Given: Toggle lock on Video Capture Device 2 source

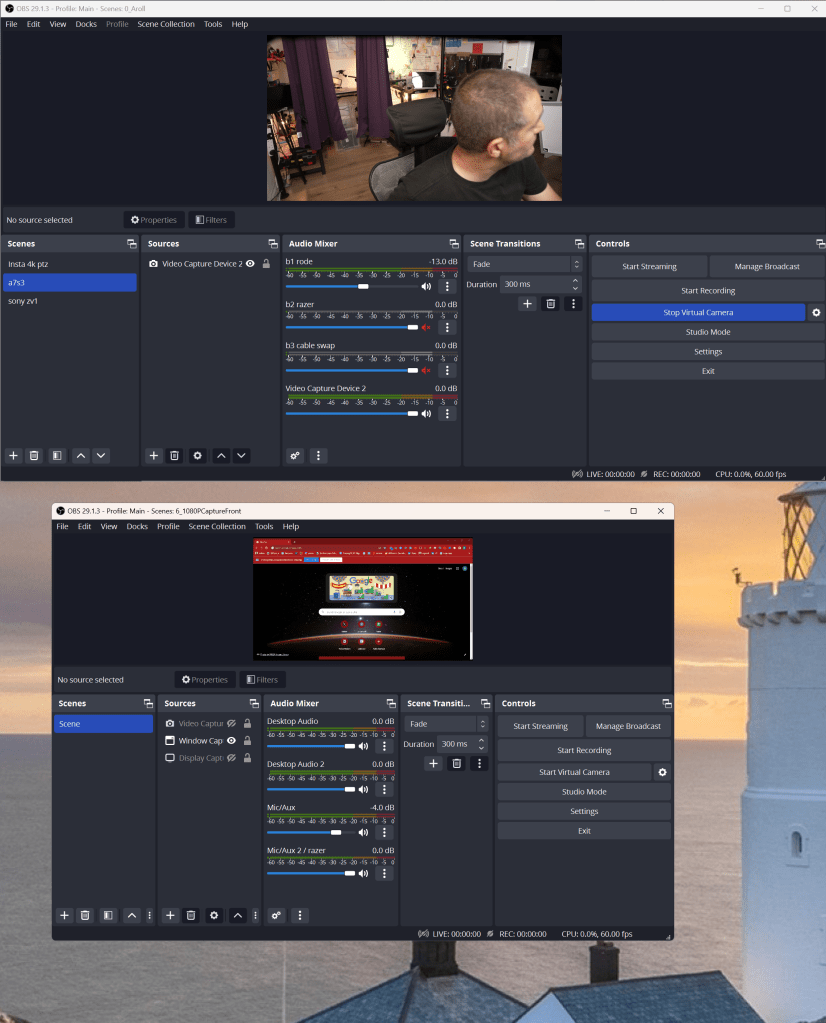Looking at the screenshot, I should pos(266,264).
